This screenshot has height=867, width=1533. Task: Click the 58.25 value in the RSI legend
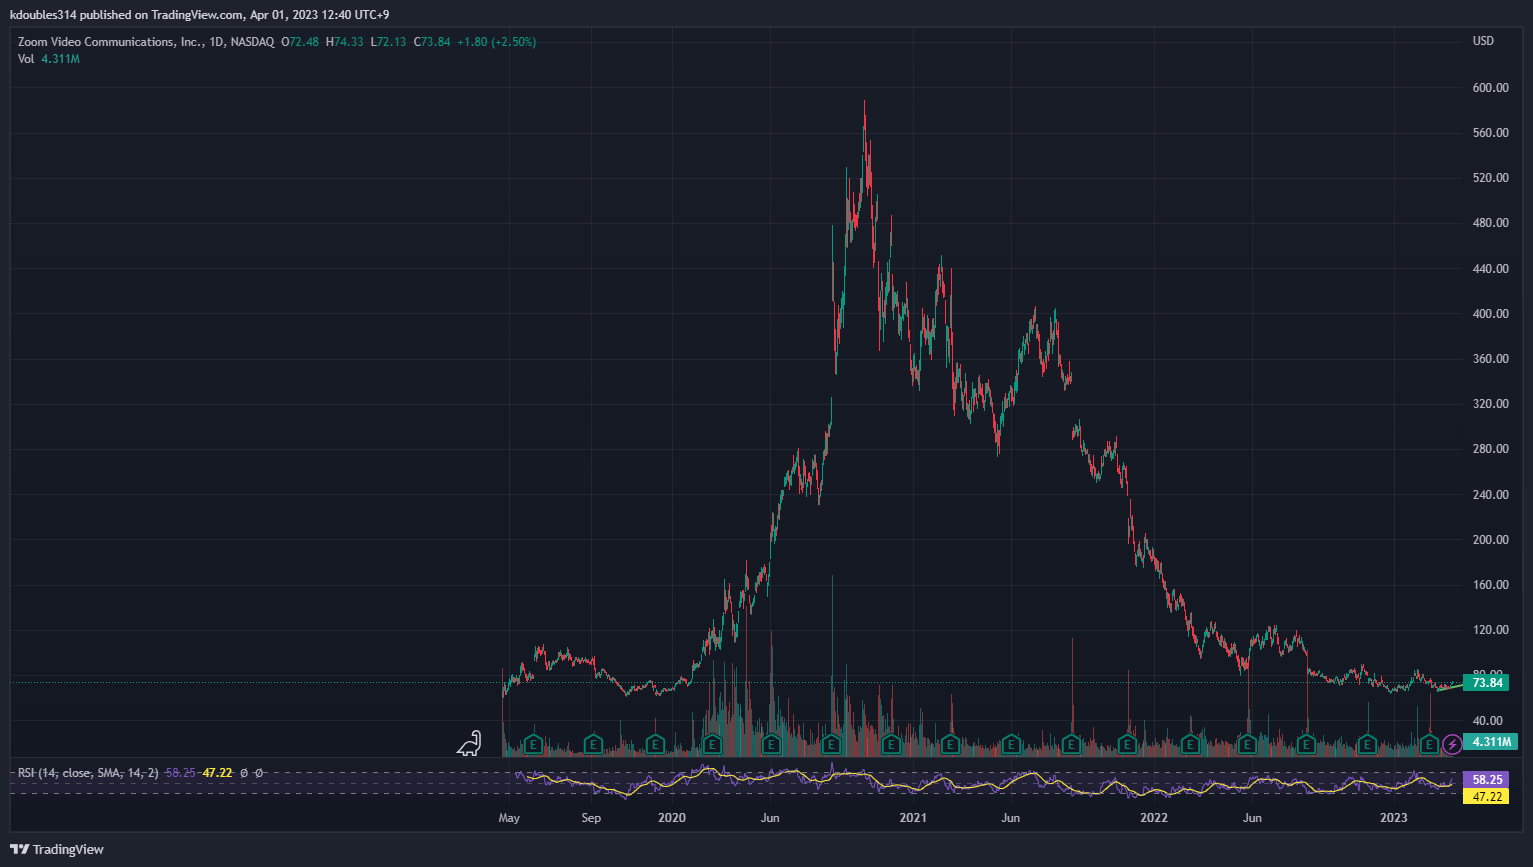[x=180, y=773]
